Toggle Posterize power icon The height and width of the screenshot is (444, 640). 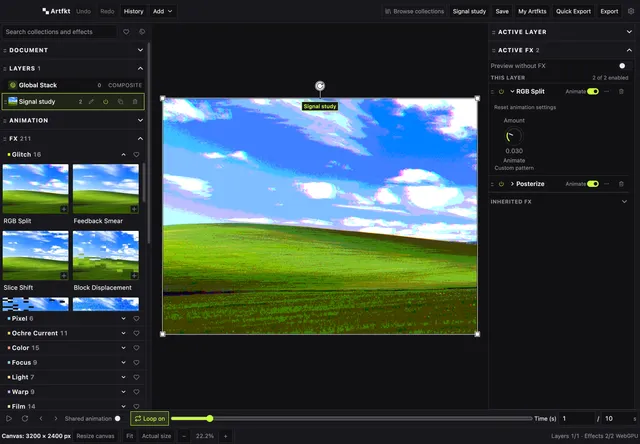point(501,184)
